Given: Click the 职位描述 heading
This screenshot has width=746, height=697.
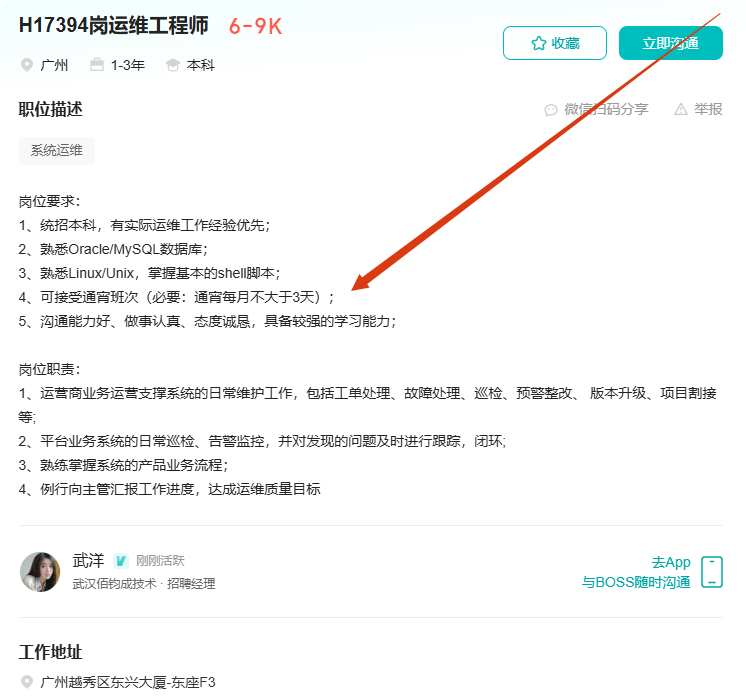Looking at the screenshot, I should pyautogui.click(x=50, y=109).
